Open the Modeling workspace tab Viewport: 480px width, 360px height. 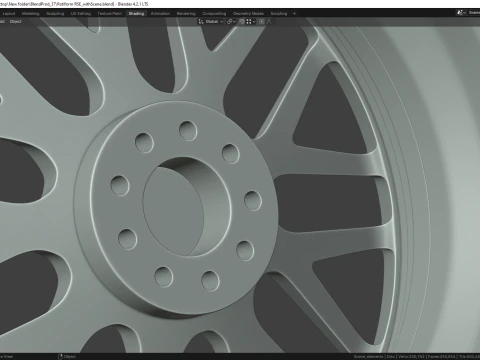pos(31,14)
